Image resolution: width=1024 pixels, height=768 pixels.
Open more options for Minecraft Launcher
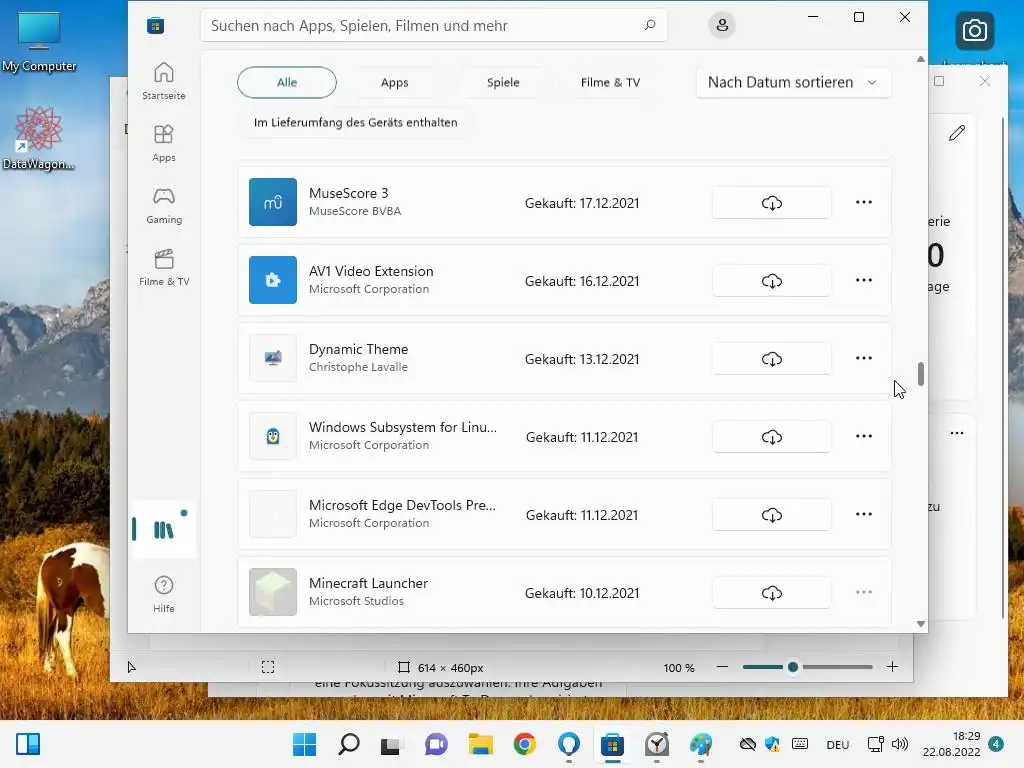(863, 592)
